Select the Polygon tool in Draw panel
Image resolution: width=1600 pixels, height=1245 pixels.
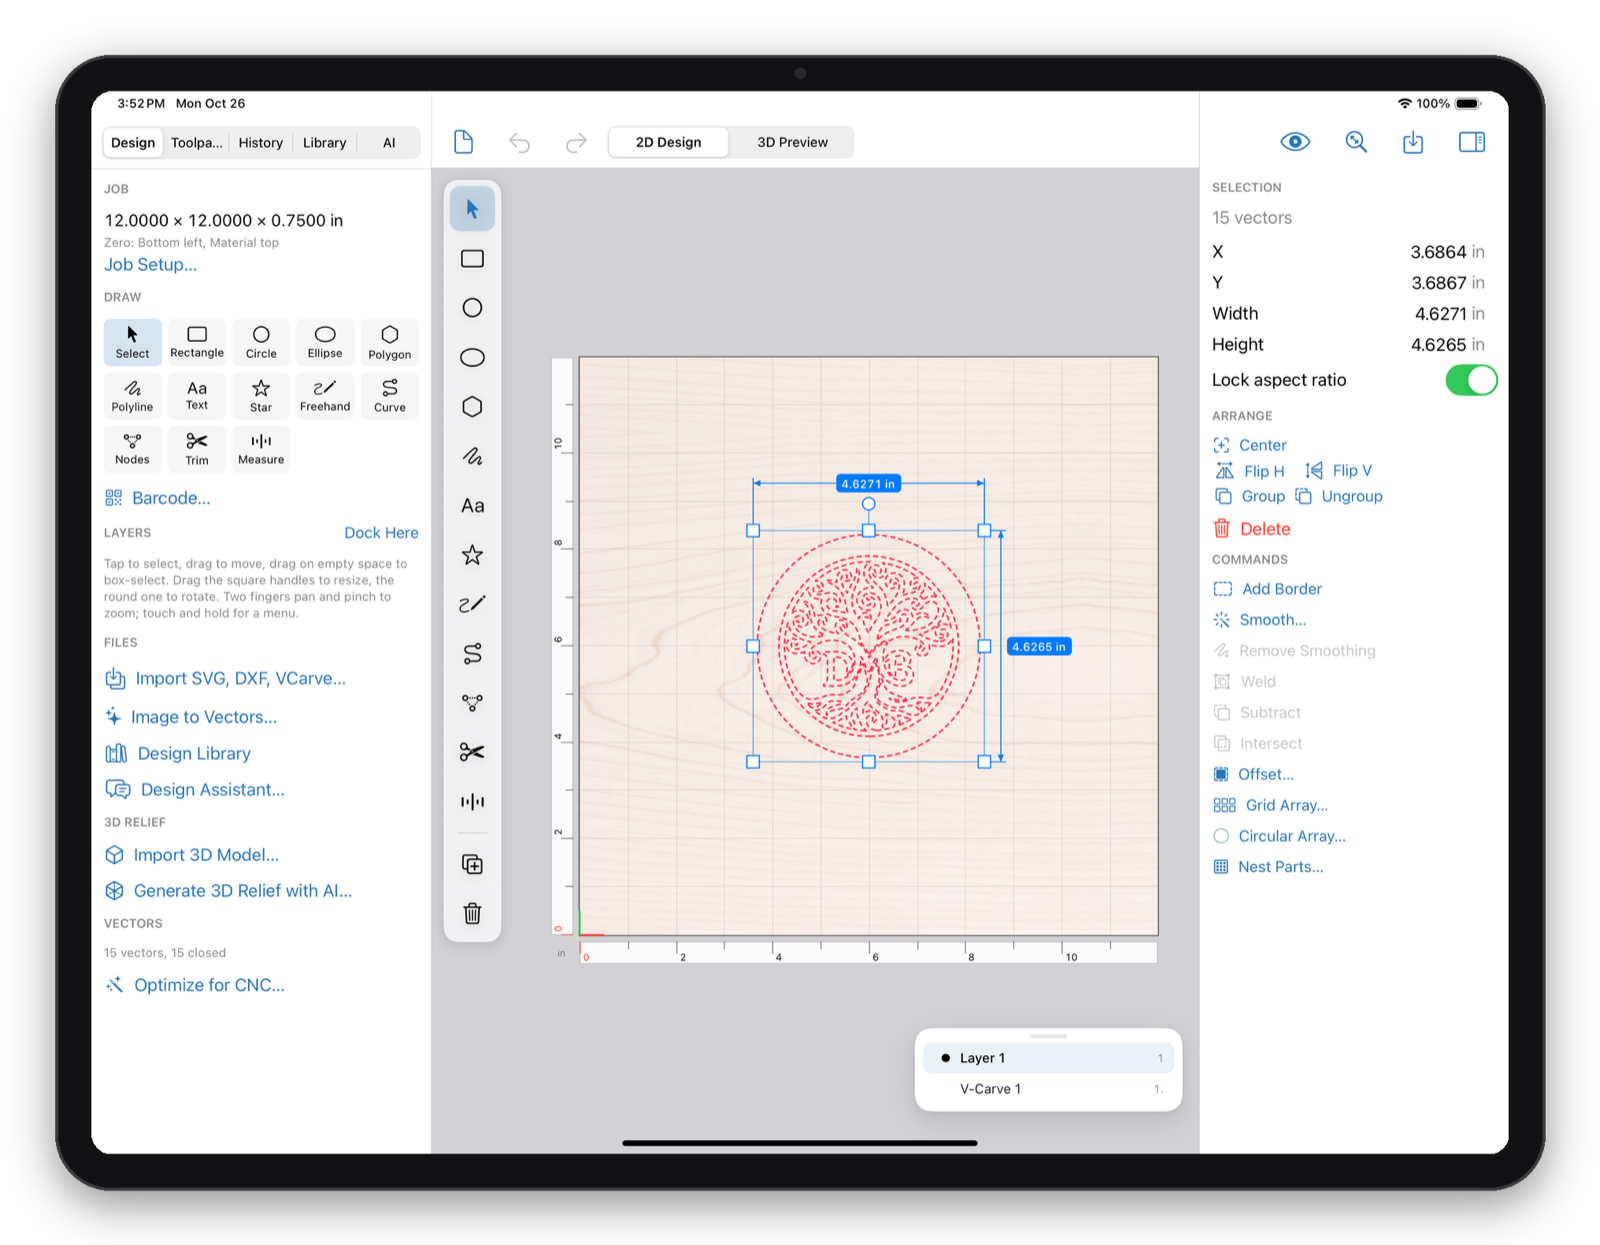(389, 342)
